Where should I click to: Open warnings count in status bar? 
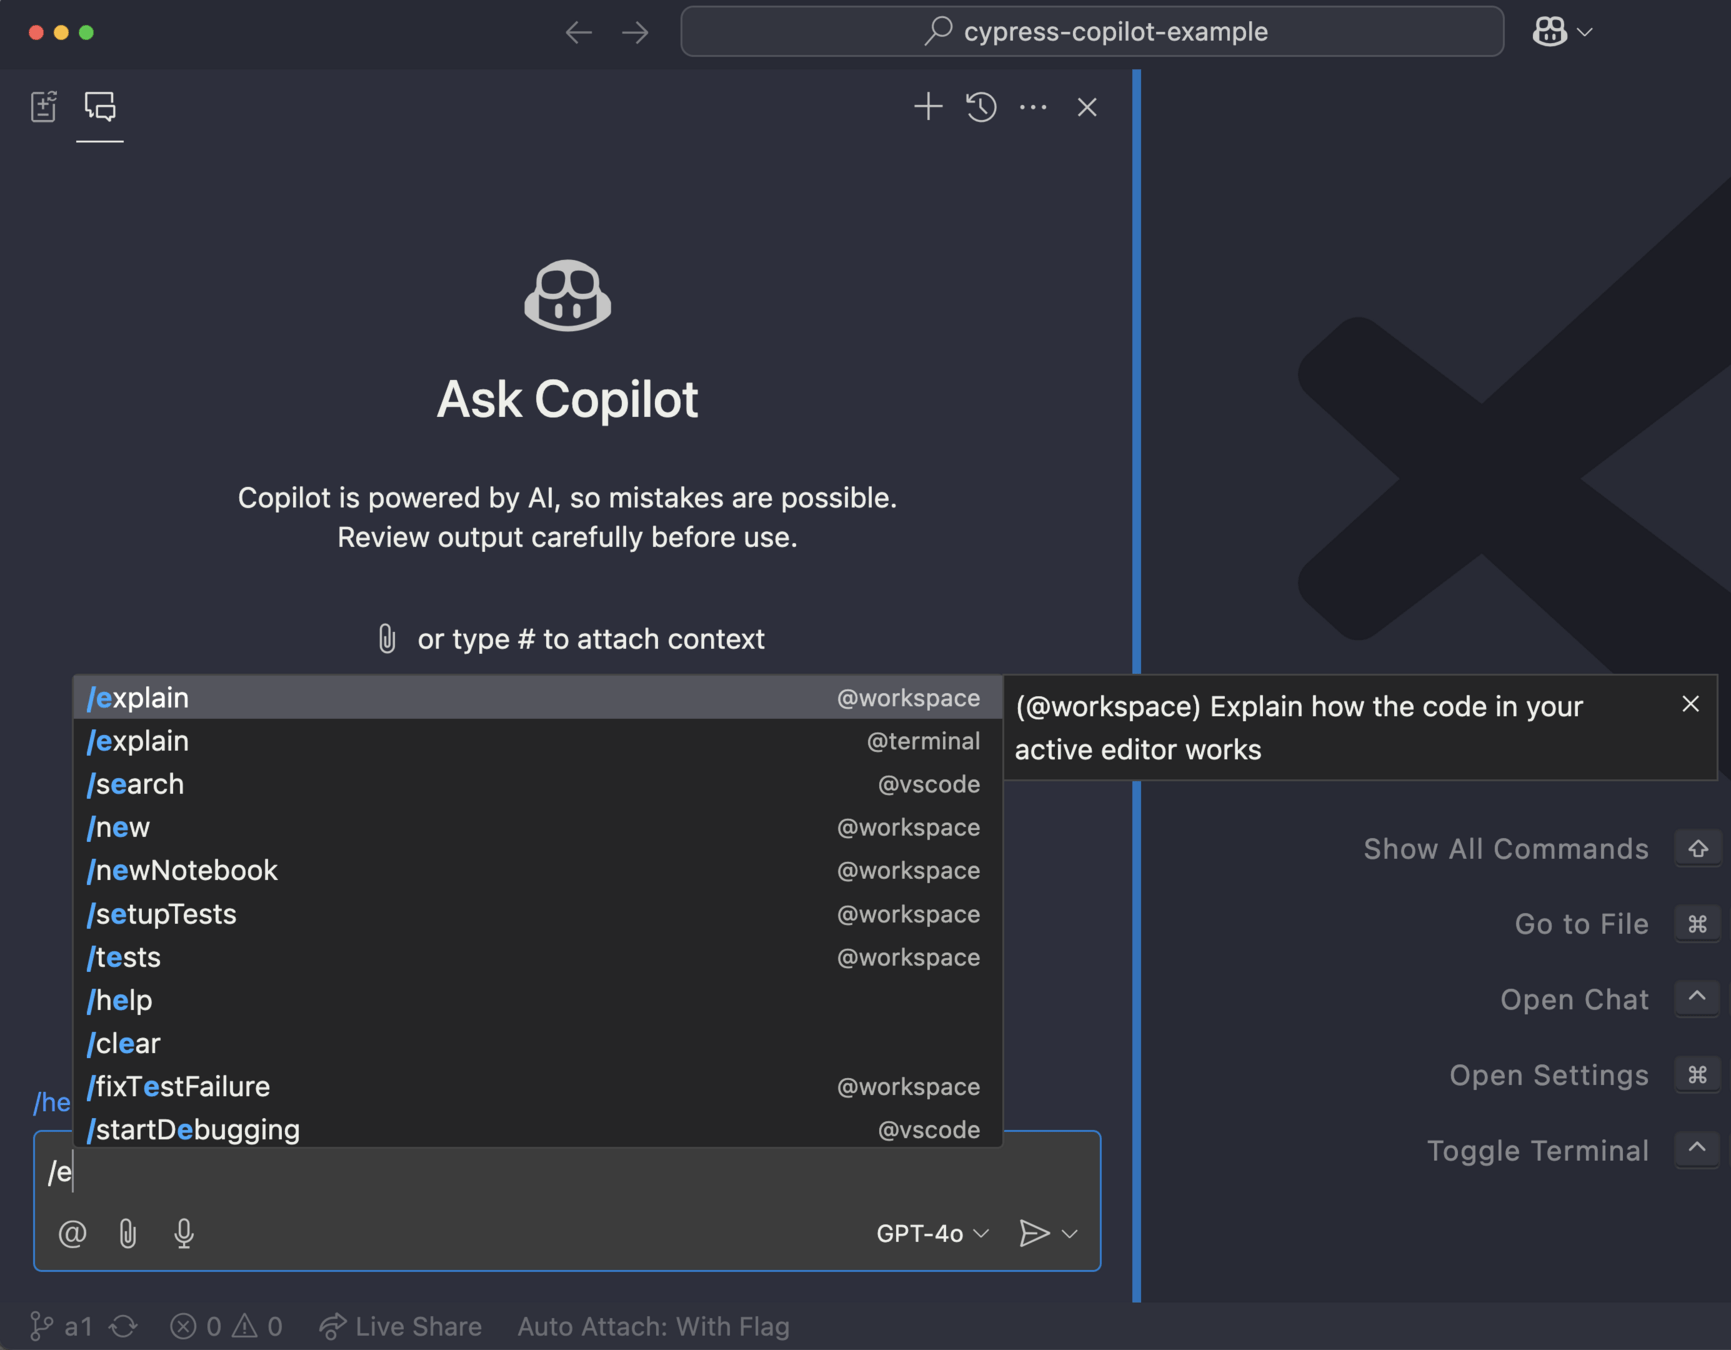258,1326
